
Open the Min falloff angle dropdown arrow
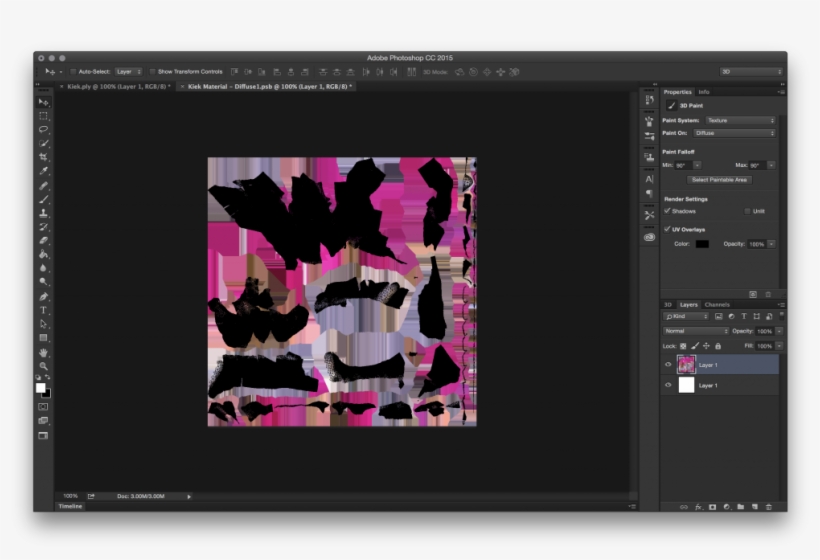pyautogui.click(x=697, y=165)
